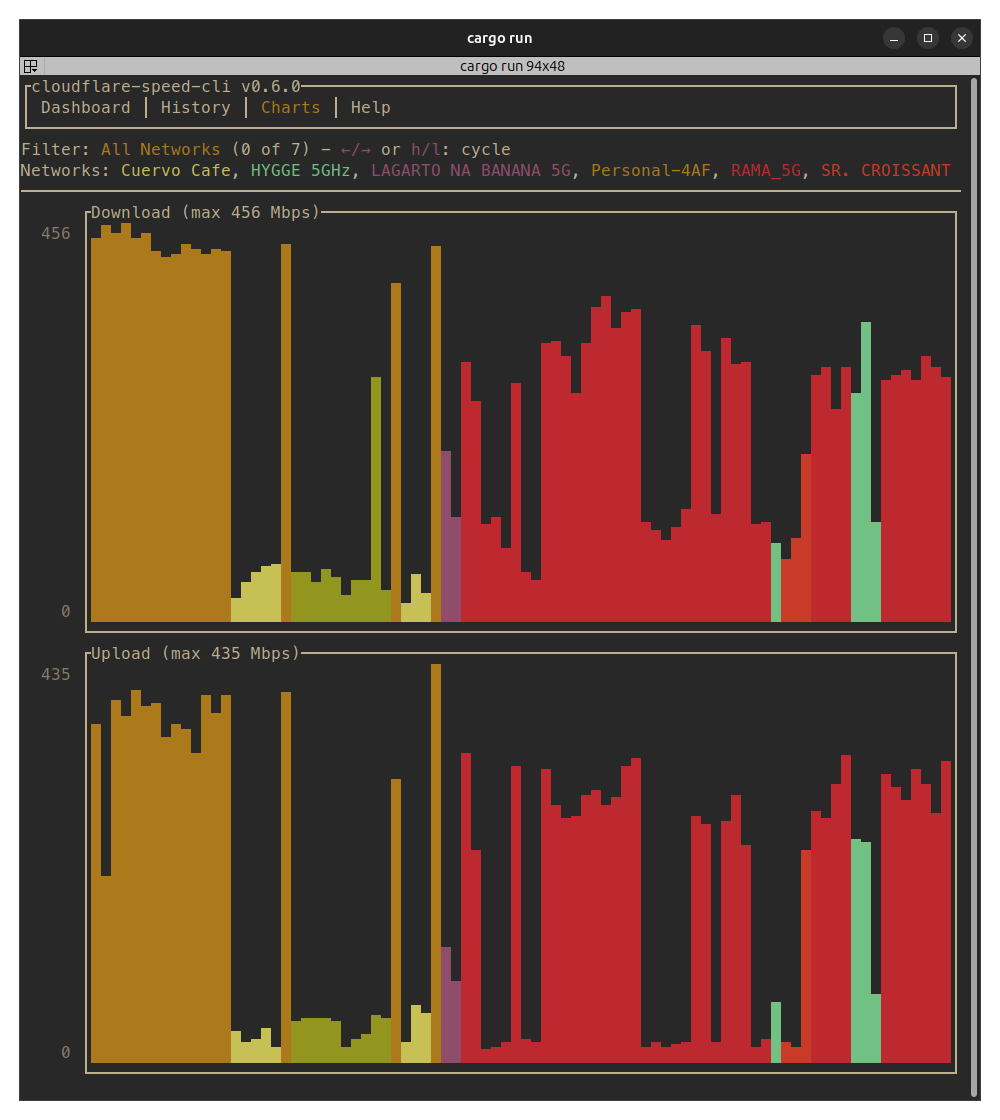Image resolution: width=1000 pixels, height=1120 pixels.
Task: Select the Charts tab
Action: point(290,107)
